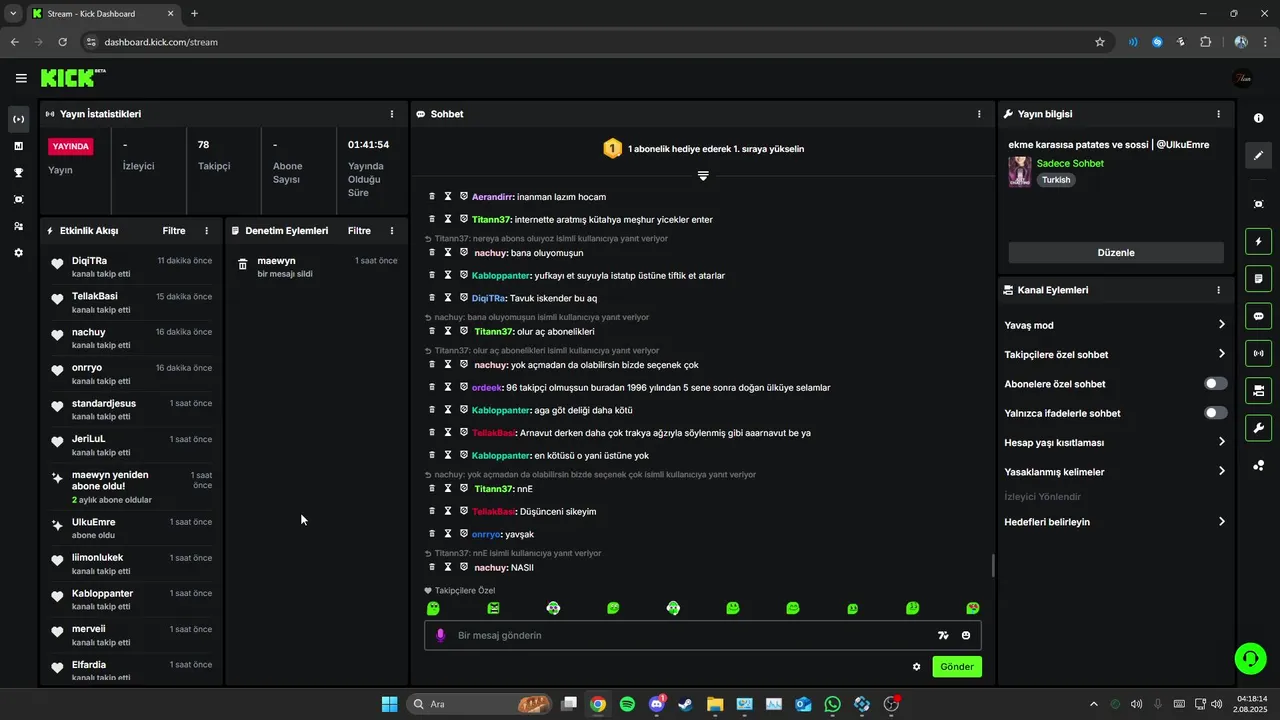Click the Düzenle button
The height and width of the screenshot is (720, 1280).
(1116, 253)
